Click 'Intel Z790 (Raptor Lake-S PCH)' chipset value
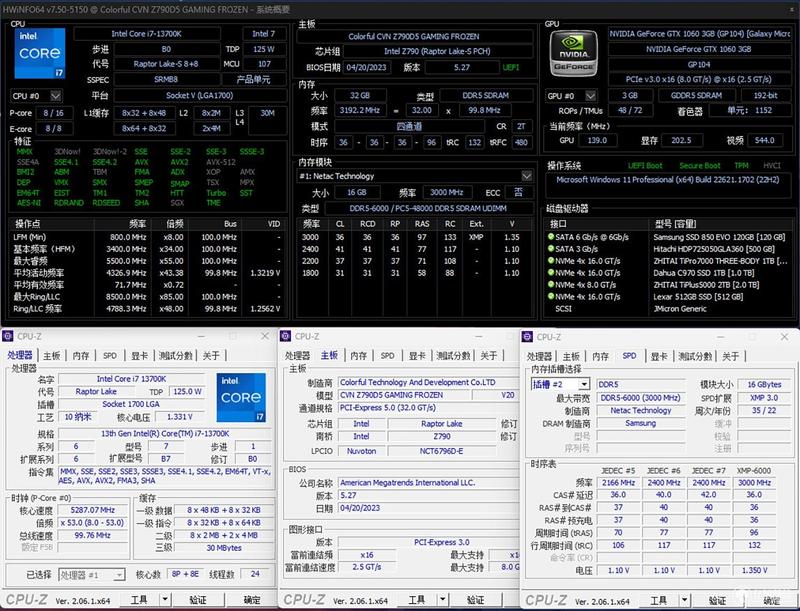Screen dimensions: 800x611 [x=437, y=52]
